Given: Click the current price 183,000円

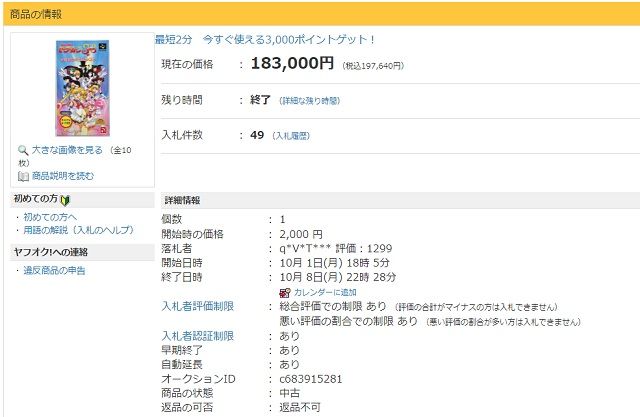Looking at the screenshot, I should pyautogui.click(x=292, y=63).
